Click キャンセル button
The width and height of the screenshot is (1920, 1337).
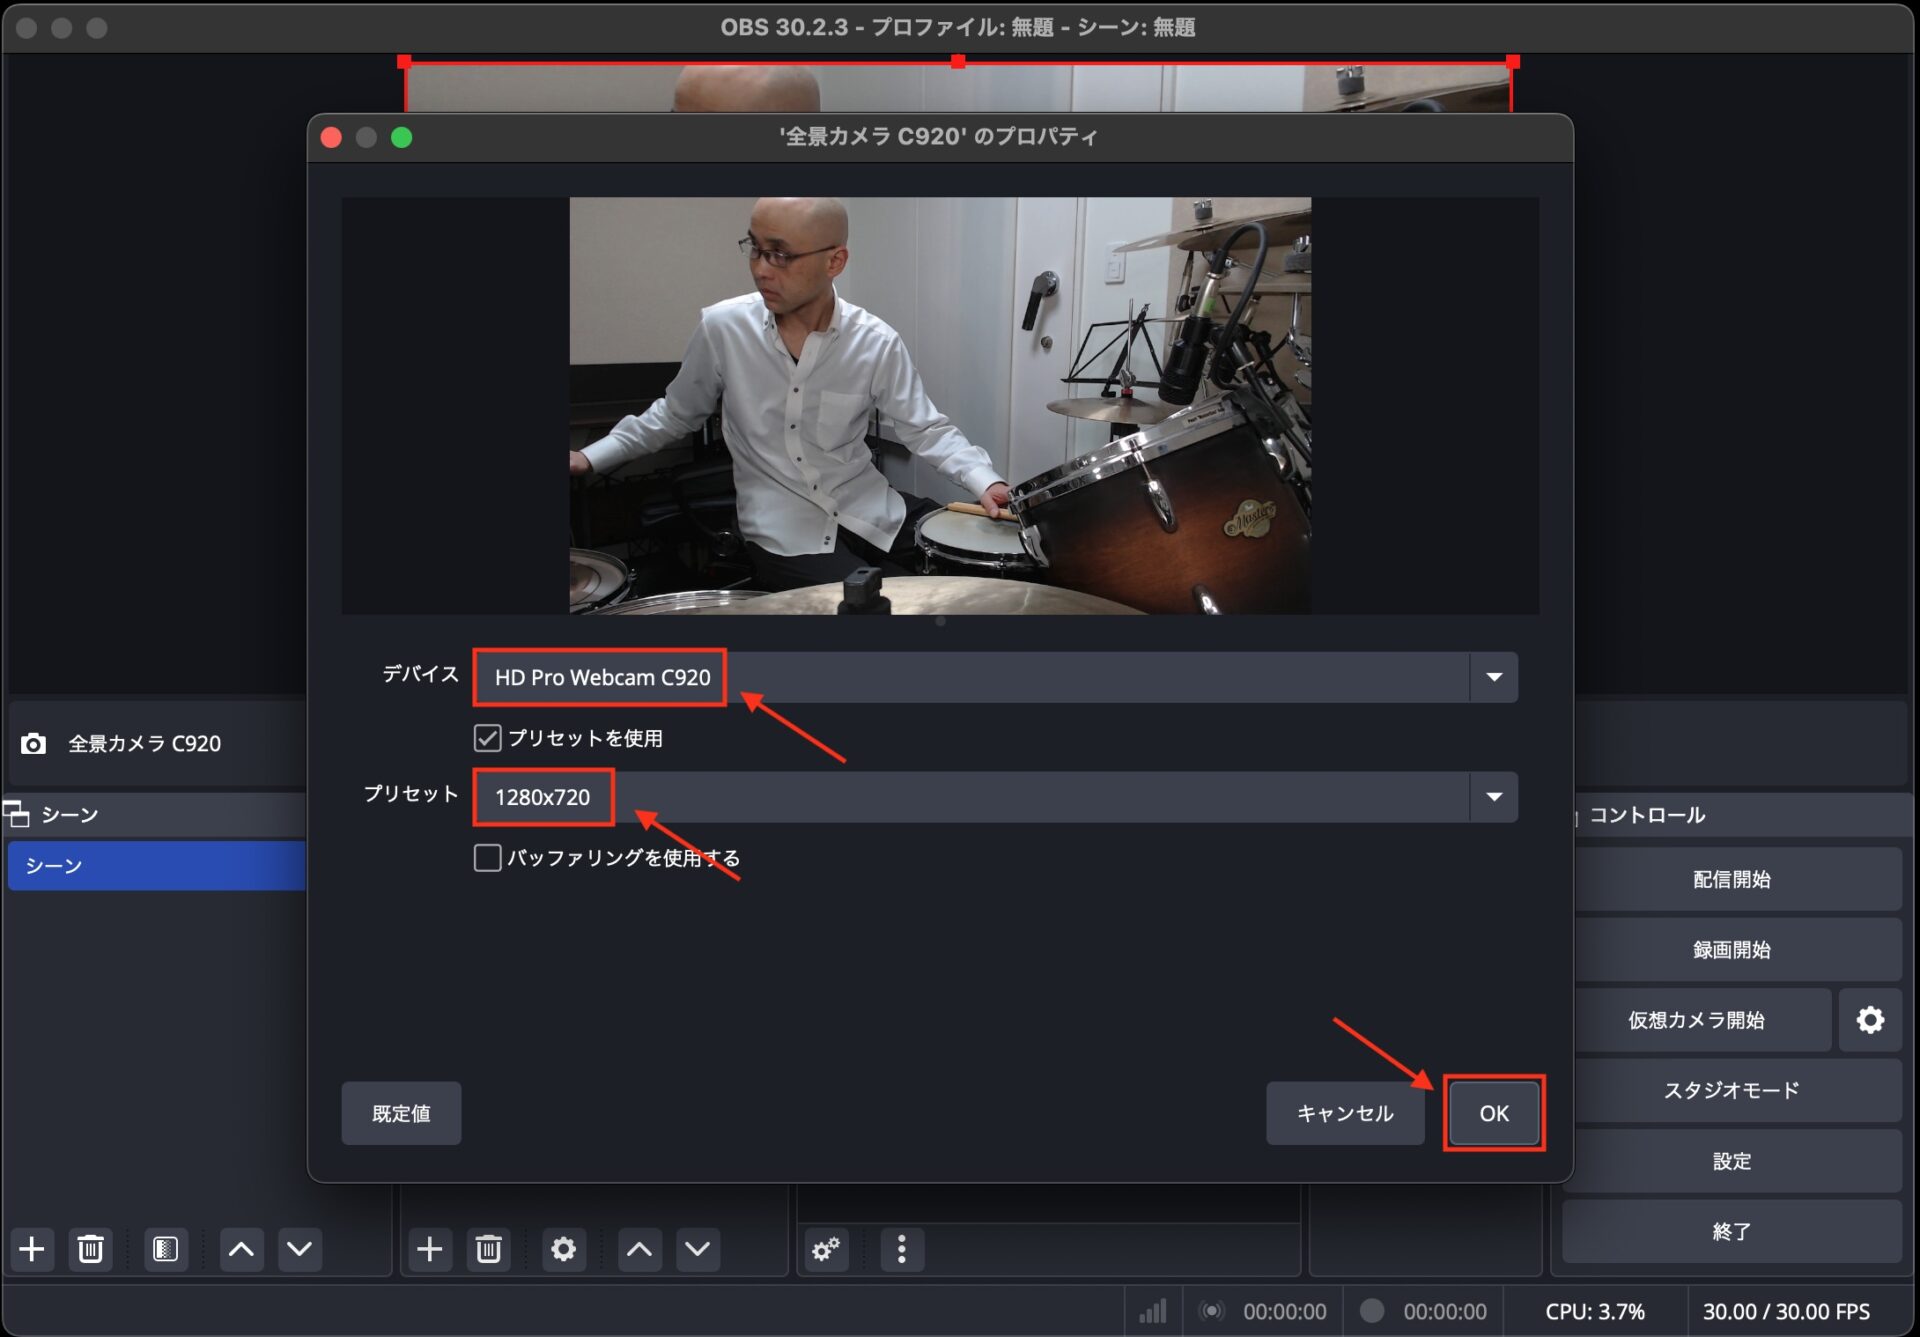pyautogui.click(x=1345, y=1113)
